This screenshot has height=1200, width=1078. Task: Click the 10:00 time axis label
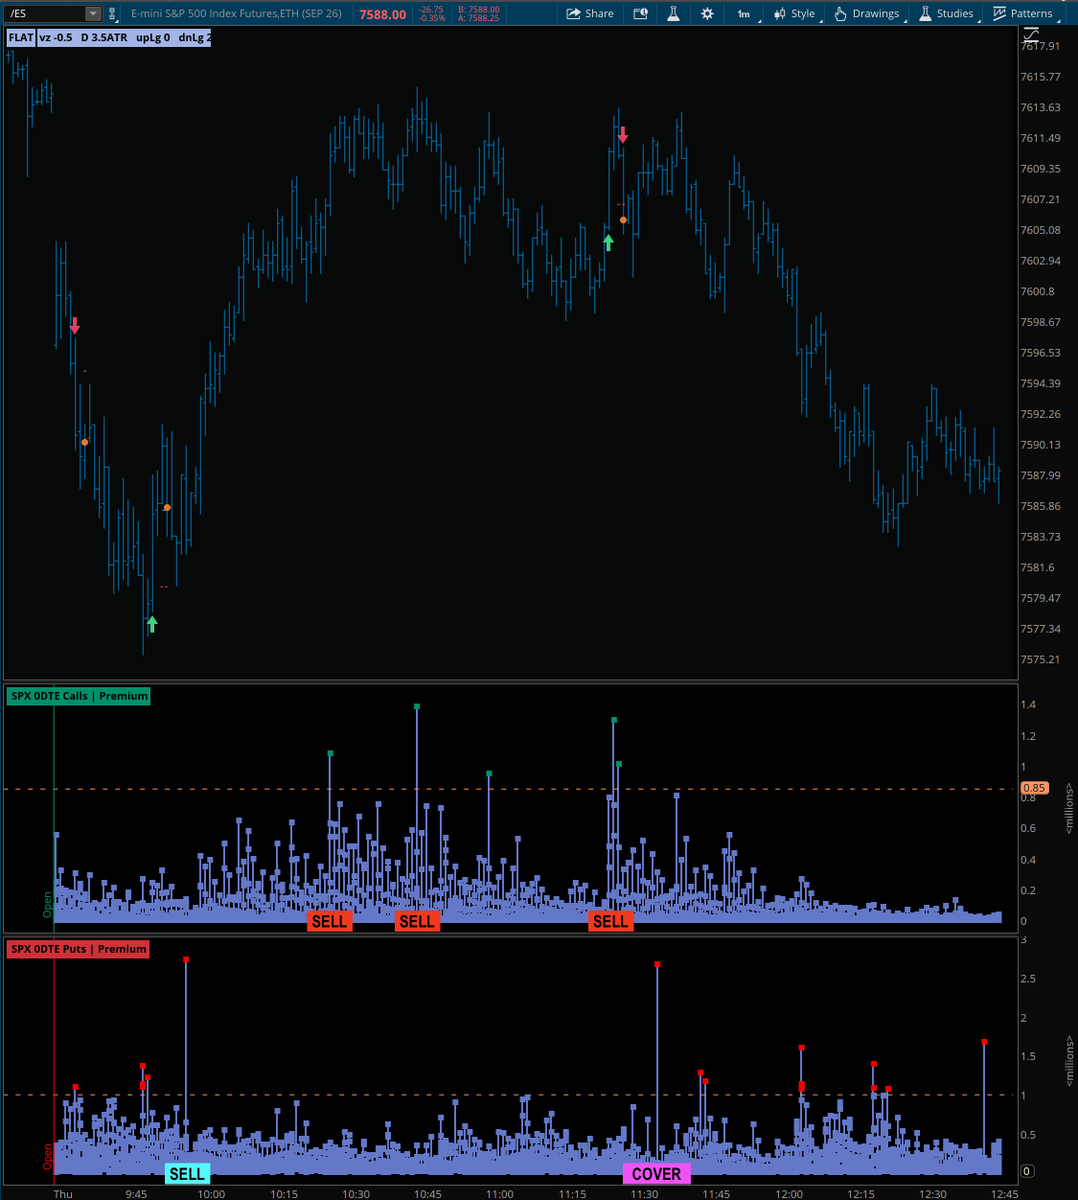210,1193
